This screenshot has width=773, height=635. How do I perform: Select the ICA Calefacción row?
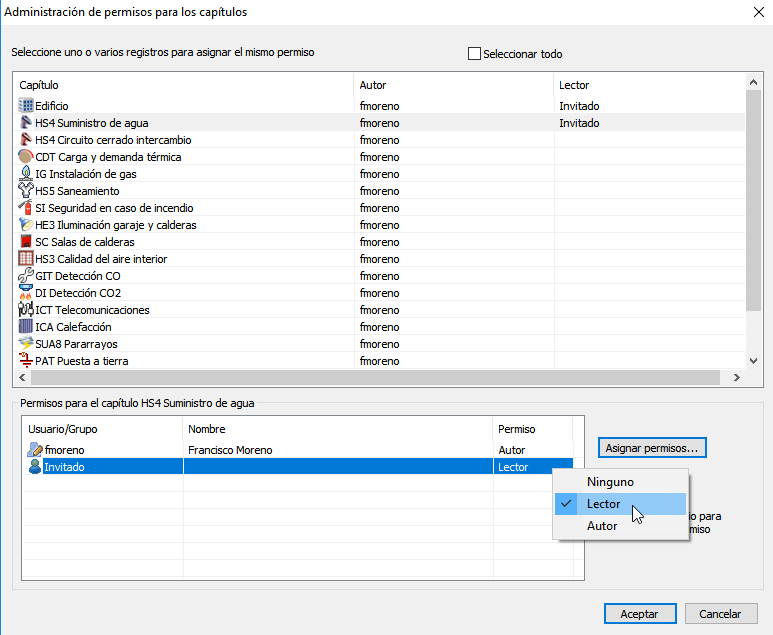click(380, 327)
